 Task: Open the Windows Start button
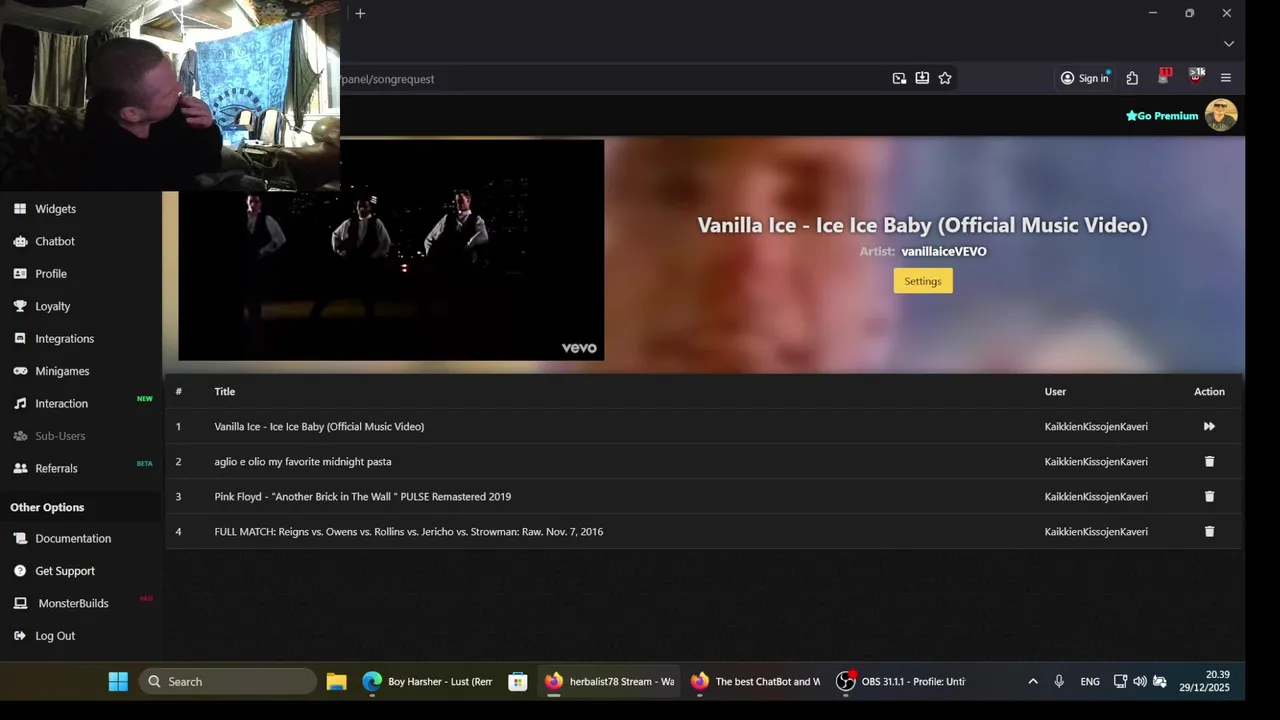click(x=118, y=681)
